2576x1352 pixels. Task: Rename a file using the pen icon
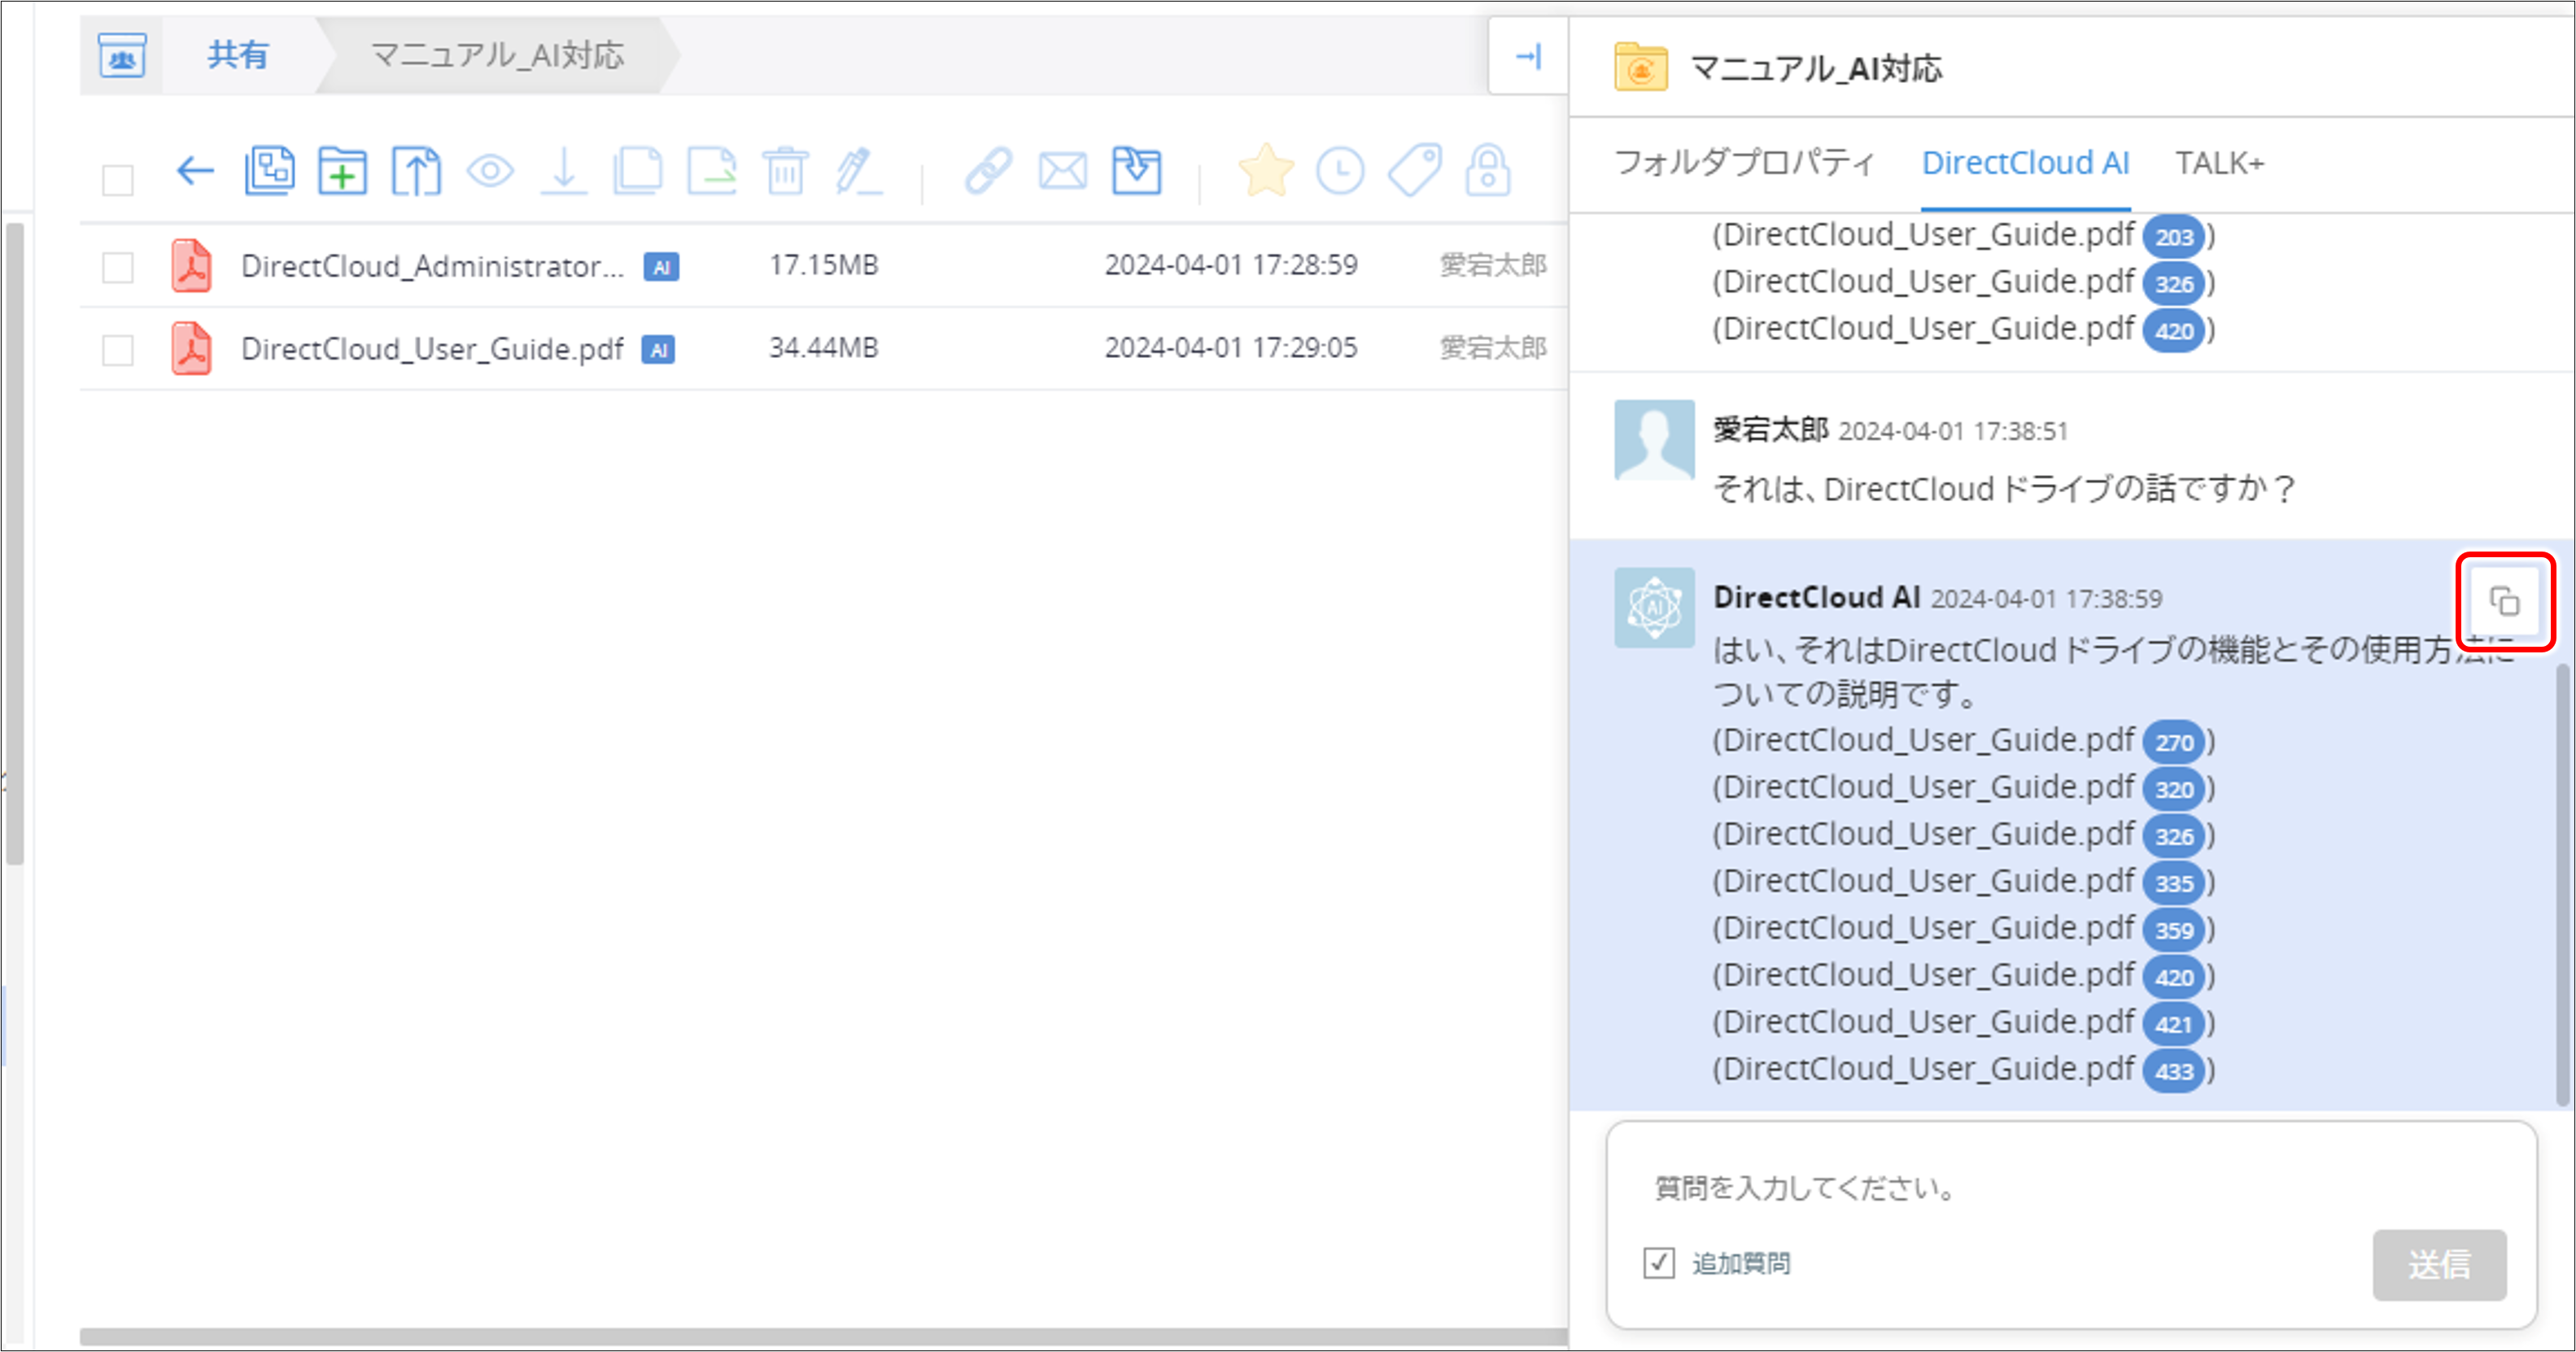pos(857,170)
